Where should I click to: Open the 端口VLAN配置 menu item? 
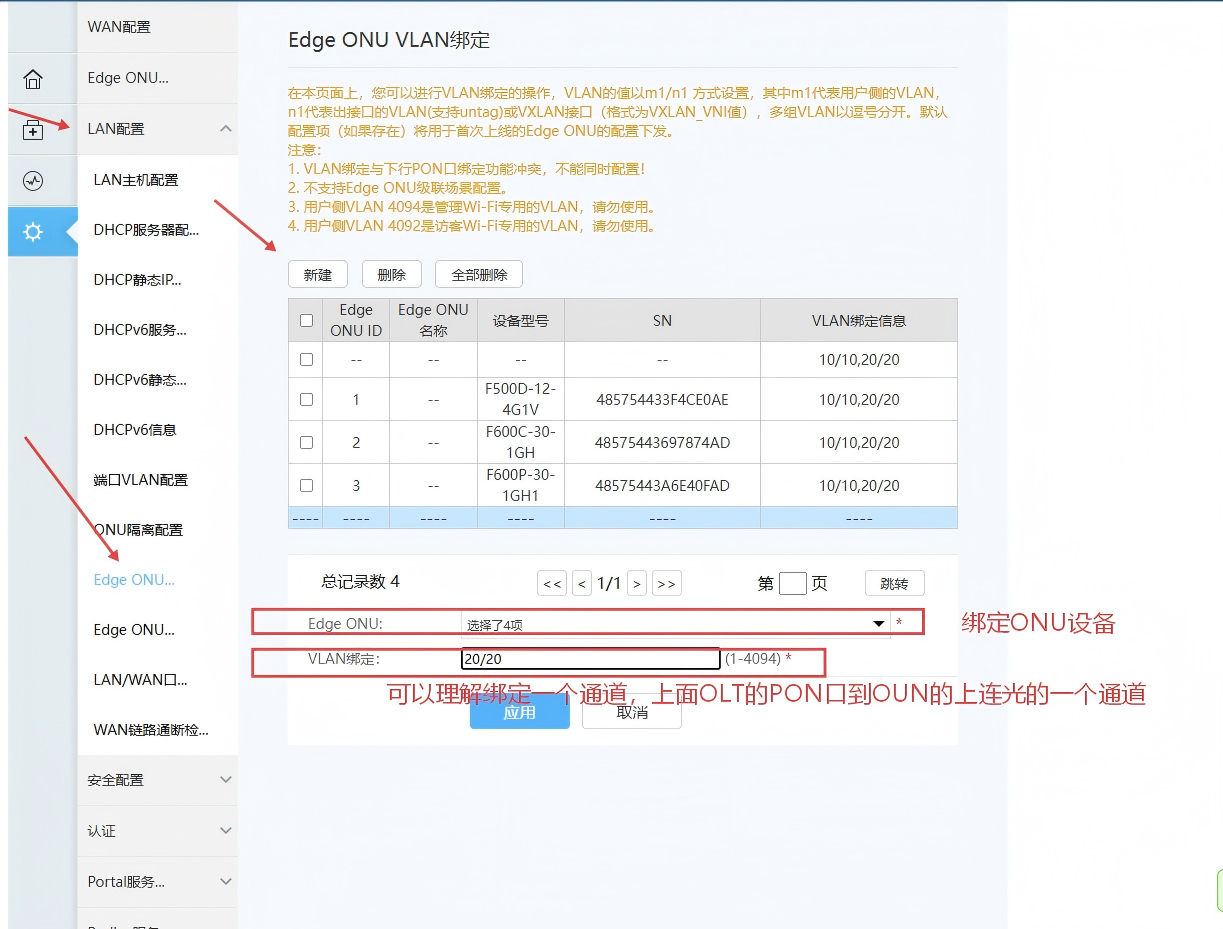(141, 480)
